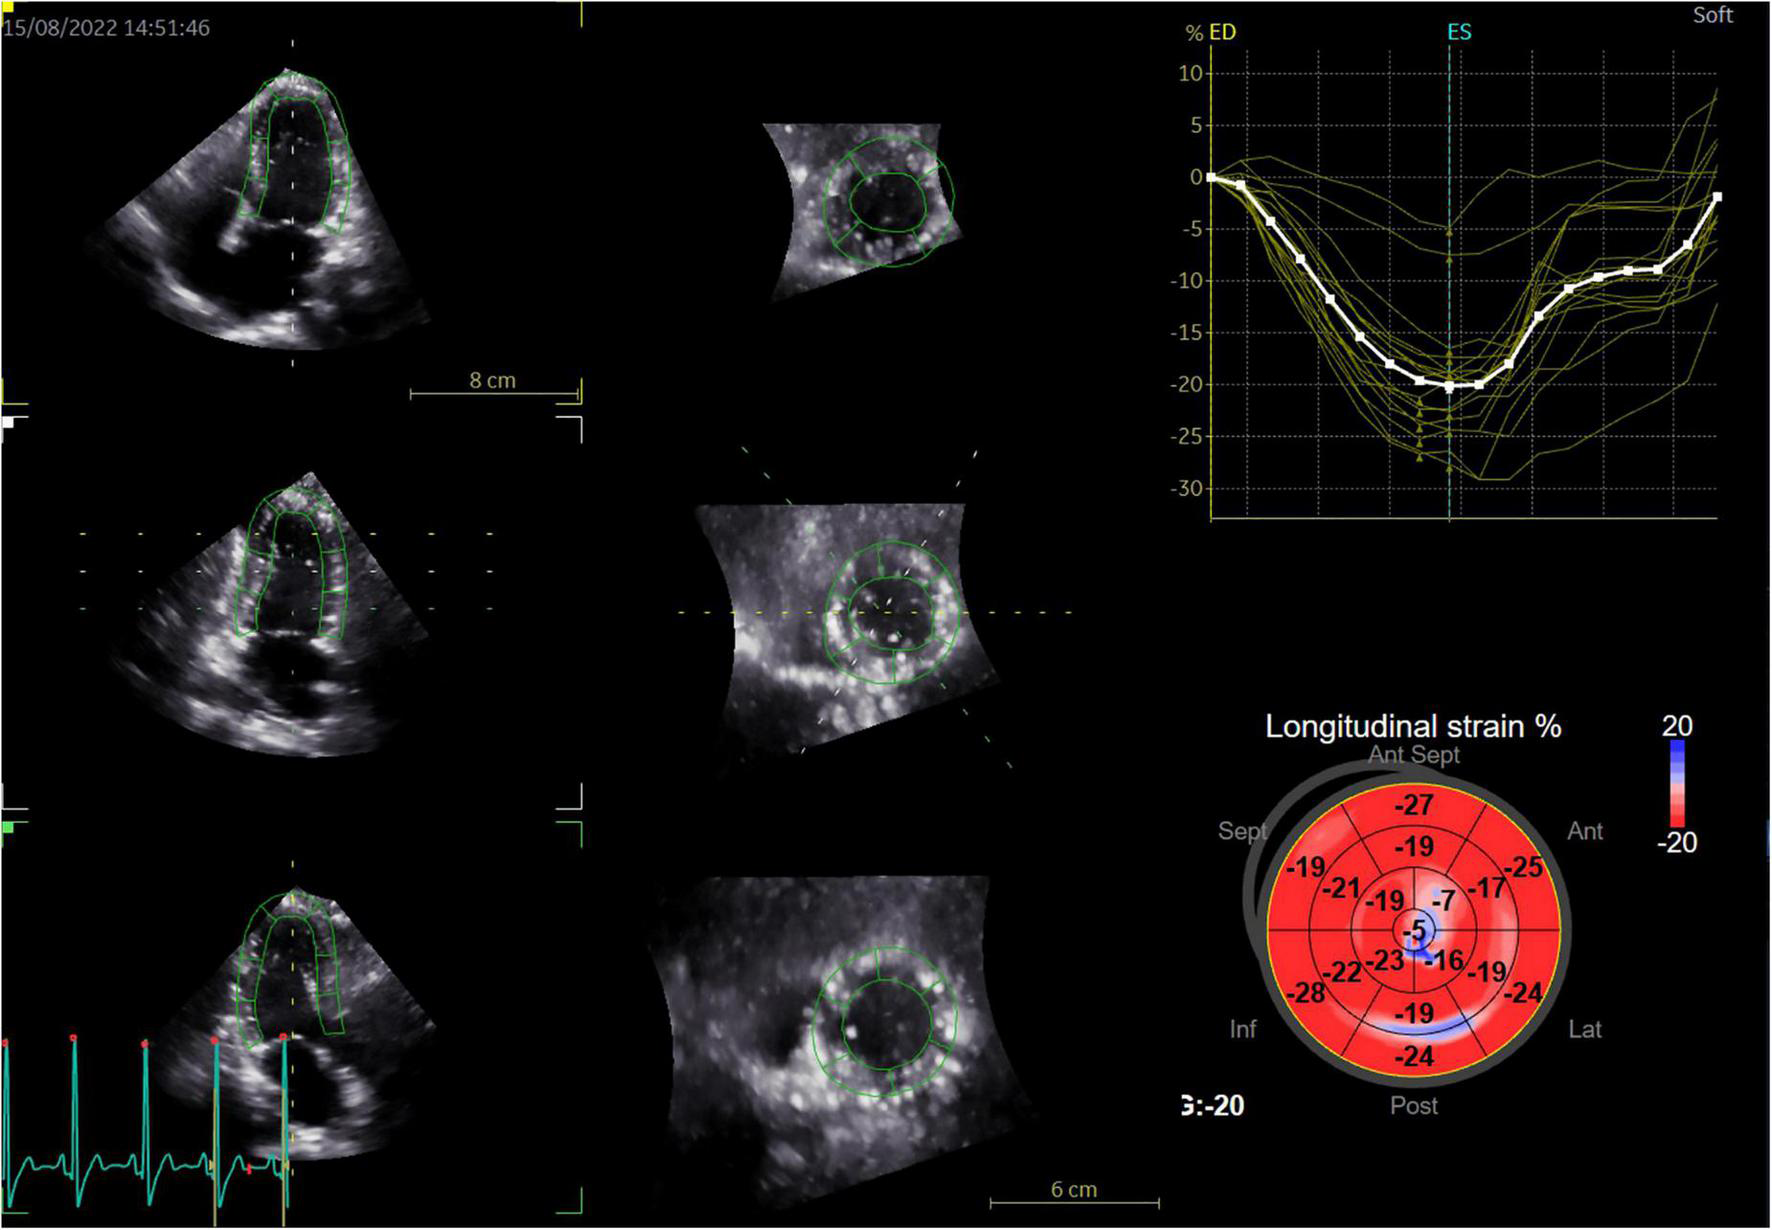This screenshot has width=1772, height=1230.
Task: Click the teal ECG trace
Action: [x=110, y=1165]
